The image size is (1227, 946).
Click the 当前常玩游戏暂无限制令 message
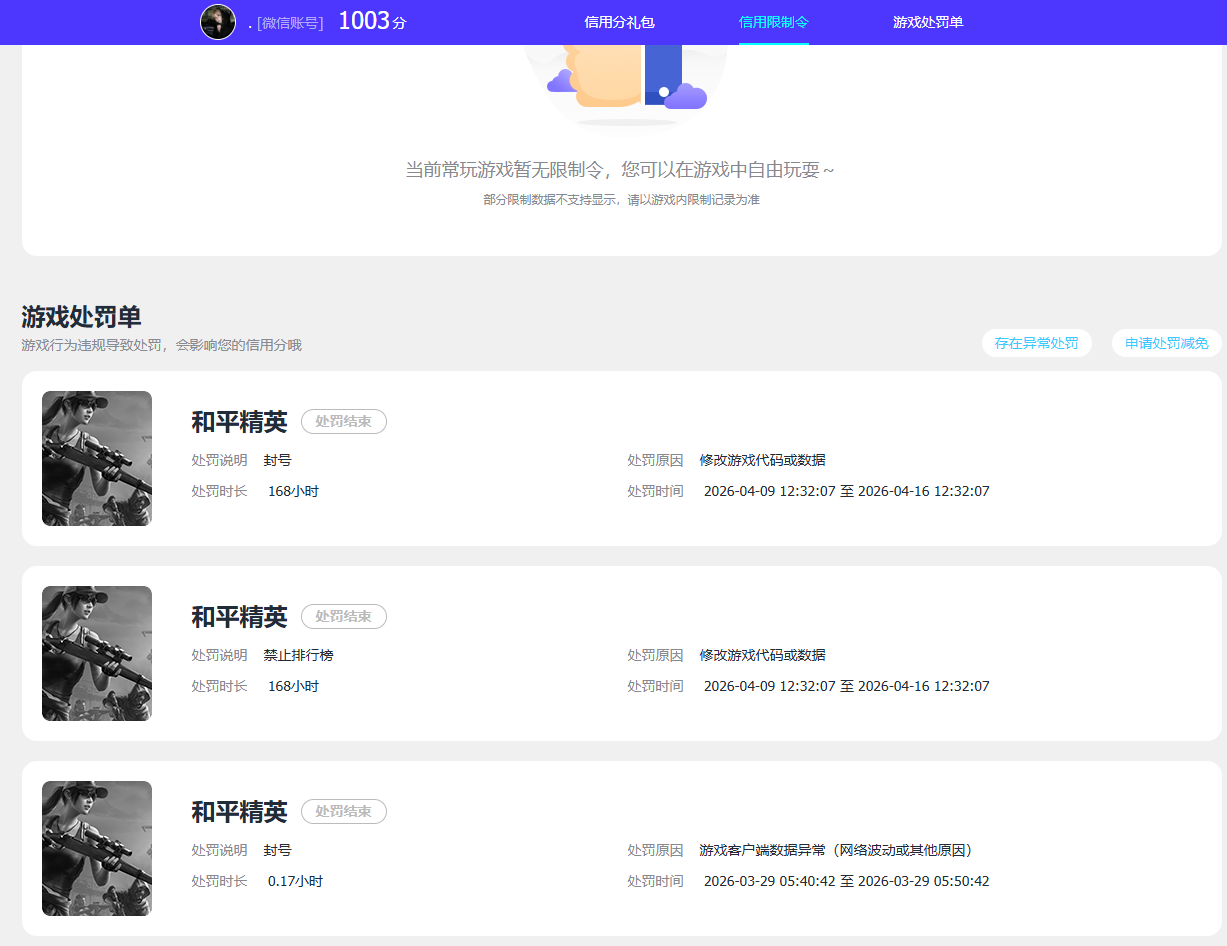(619, 170)
